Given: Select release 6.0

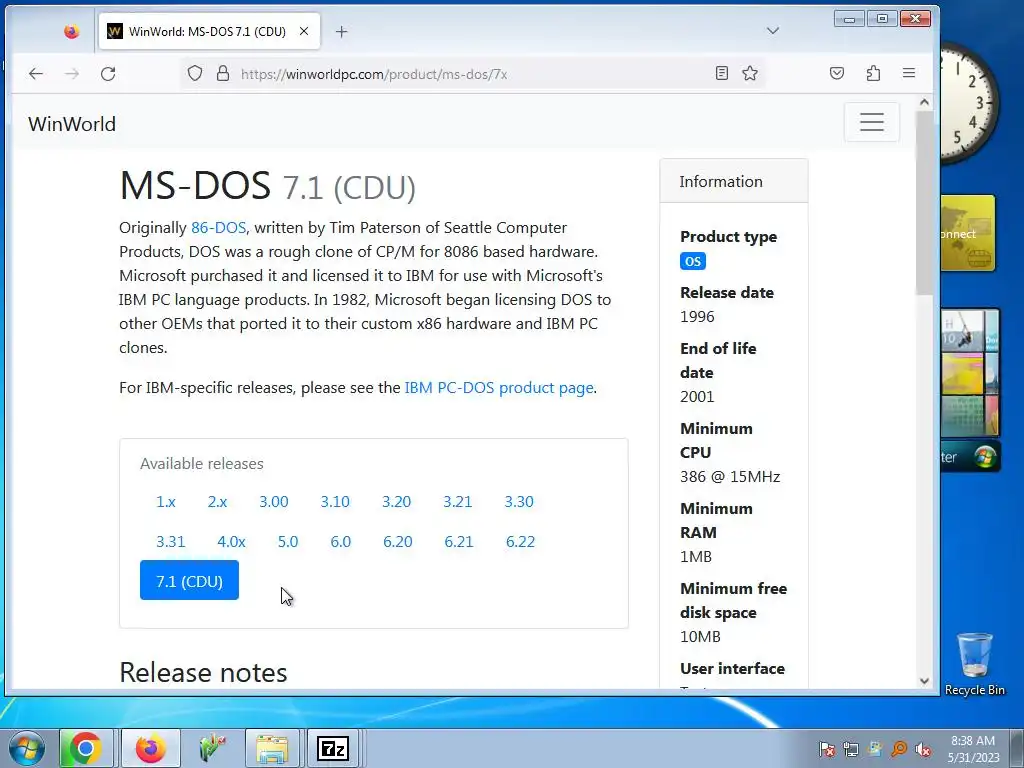Looking at the screenshot, I should [x=340, y=541].
